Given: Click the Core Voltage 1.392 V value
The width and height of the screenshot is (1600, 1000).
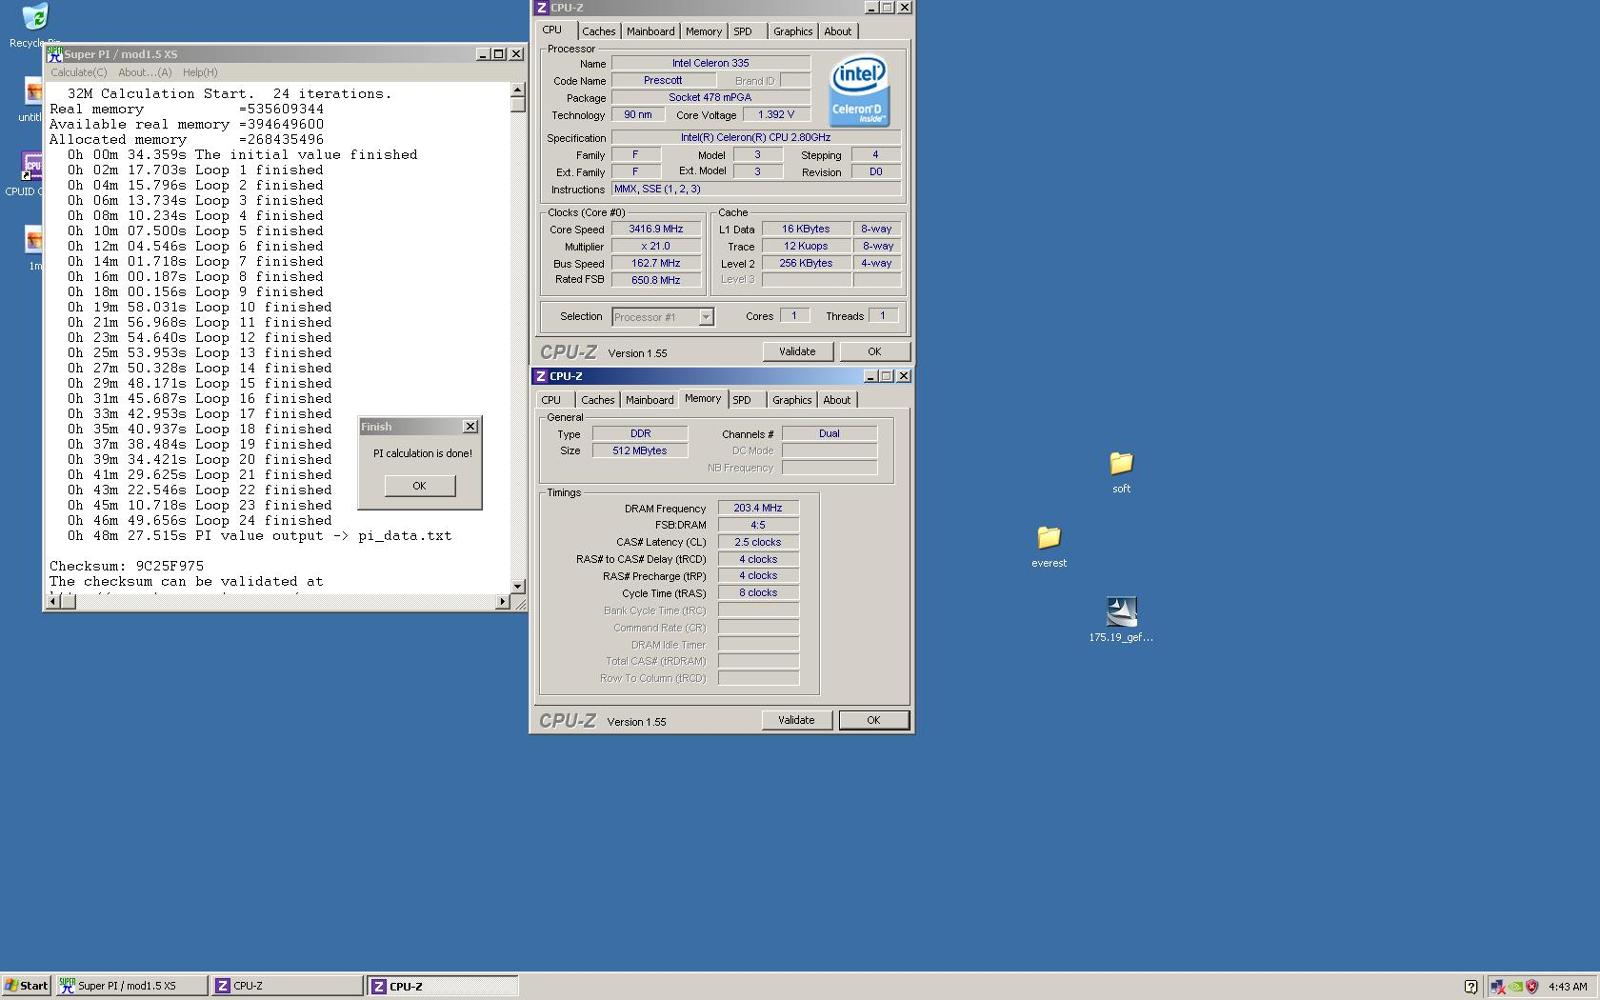Looking at the screenshot, I should tap(776, 115).
